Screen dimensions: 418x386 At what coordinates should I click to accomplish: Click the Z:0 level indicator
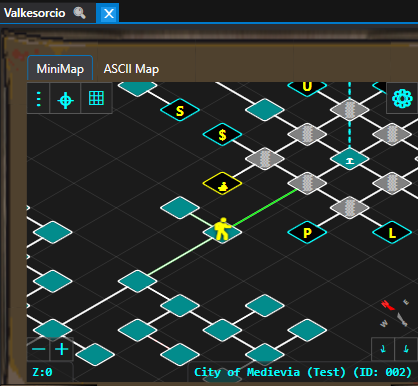tap(42, 372)
